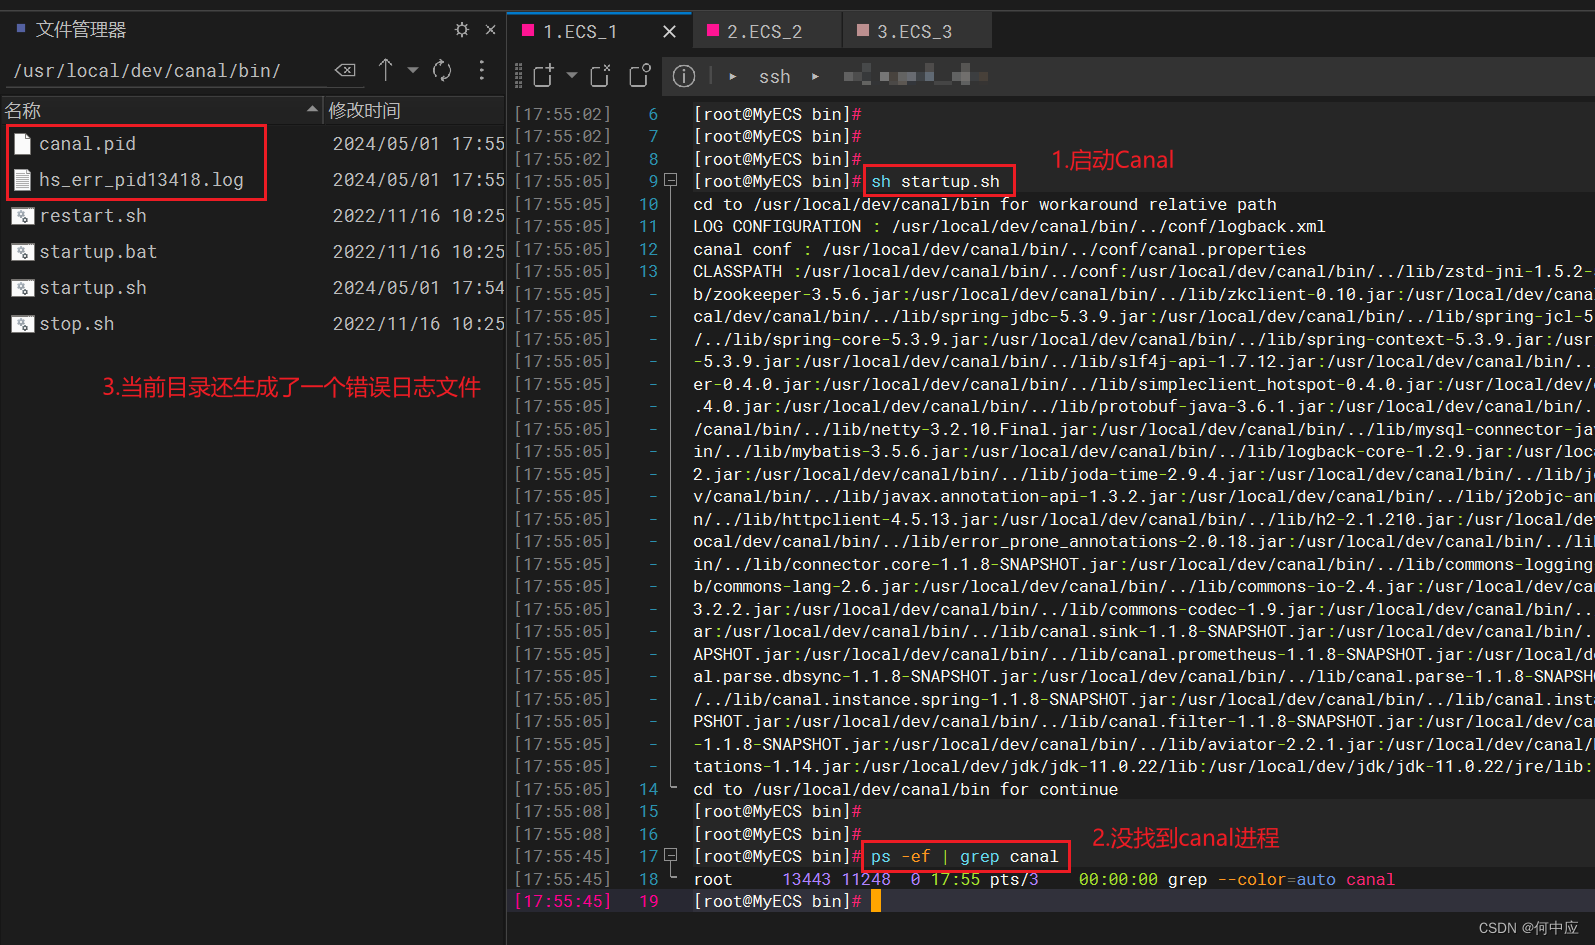Click the startup.sh script icon
Viewport: 1595px width, 945px height.
[x=22, y=288]
